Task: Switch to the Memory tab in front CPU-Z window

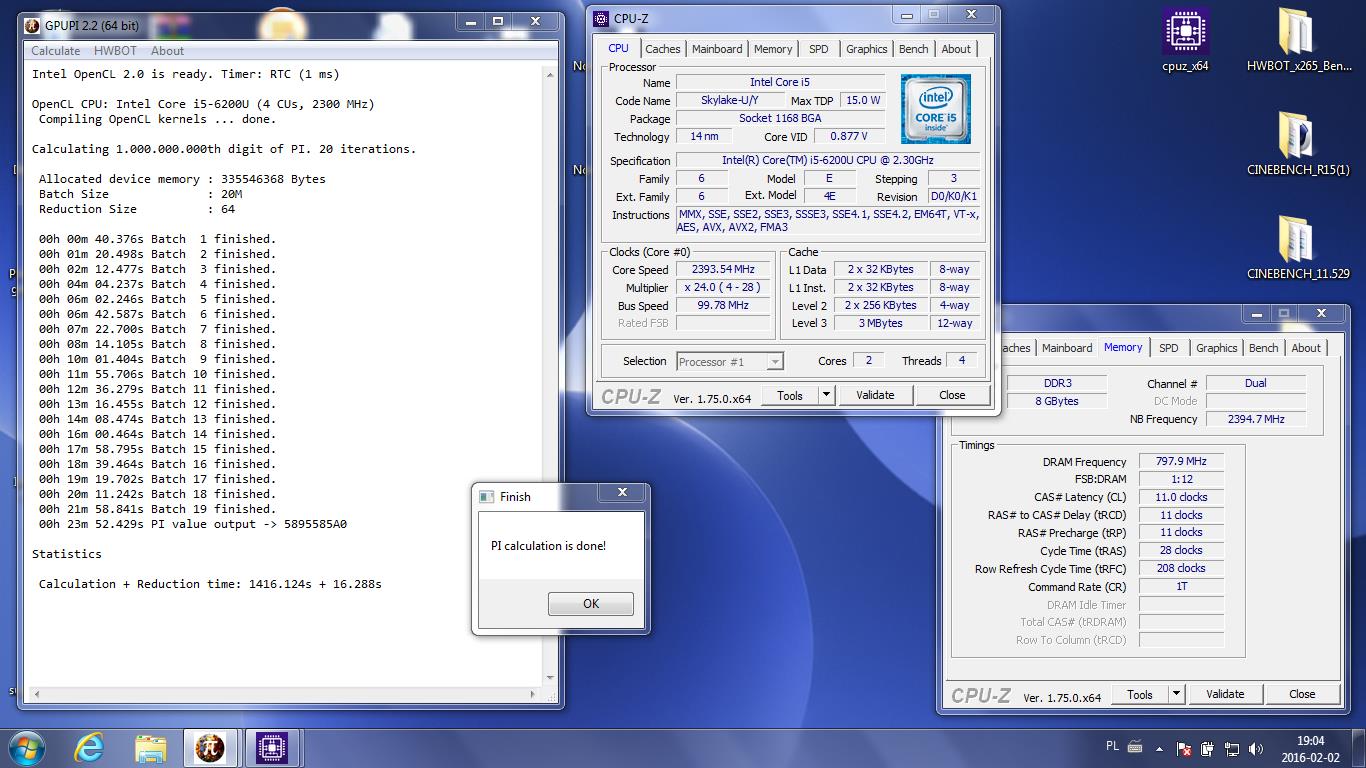Action: point(773,49)
